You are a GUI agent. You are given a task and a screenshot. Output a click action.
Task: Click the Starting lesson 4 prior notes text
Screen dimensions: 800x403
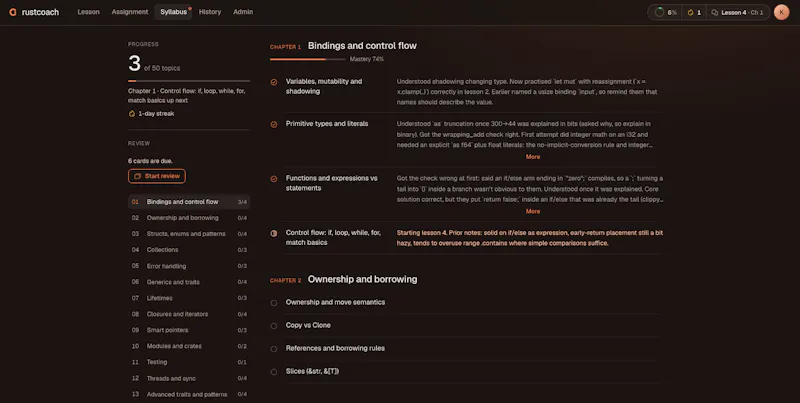point(530,238)
